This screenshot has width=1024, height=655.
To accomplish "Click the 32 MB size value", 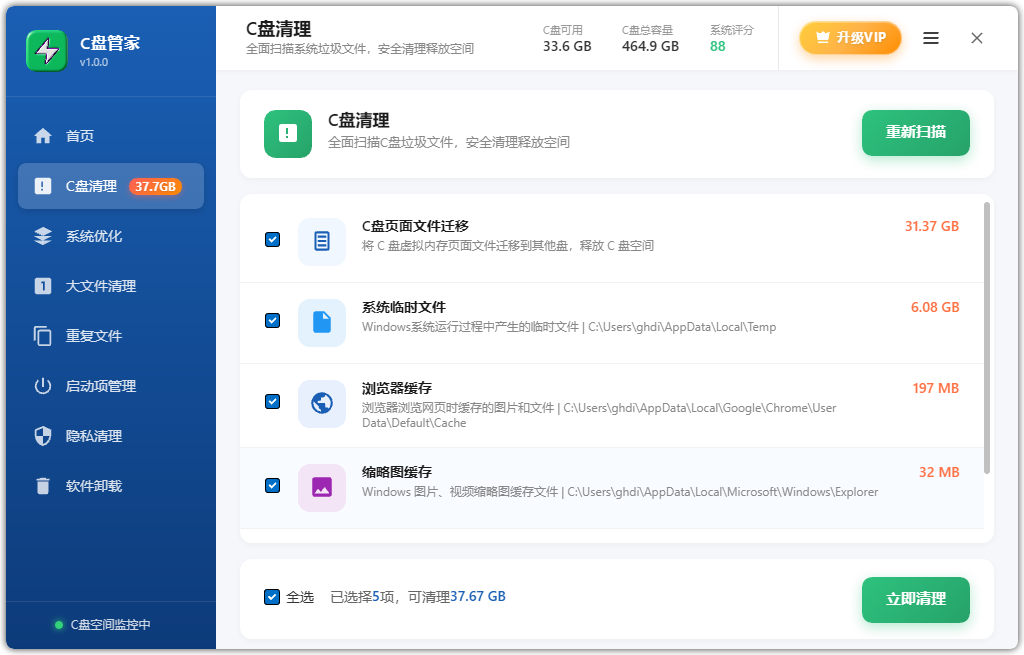I will [x=939, y=473].
